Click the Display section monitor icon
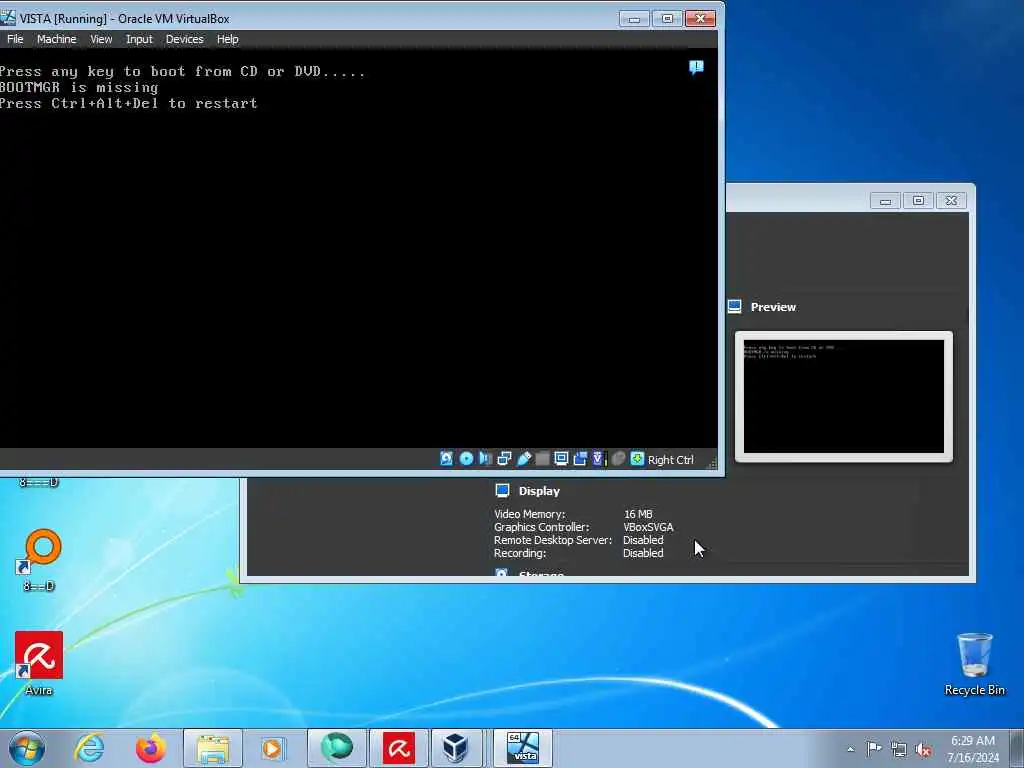The image size is (1024, 768). tap(502, 490)
